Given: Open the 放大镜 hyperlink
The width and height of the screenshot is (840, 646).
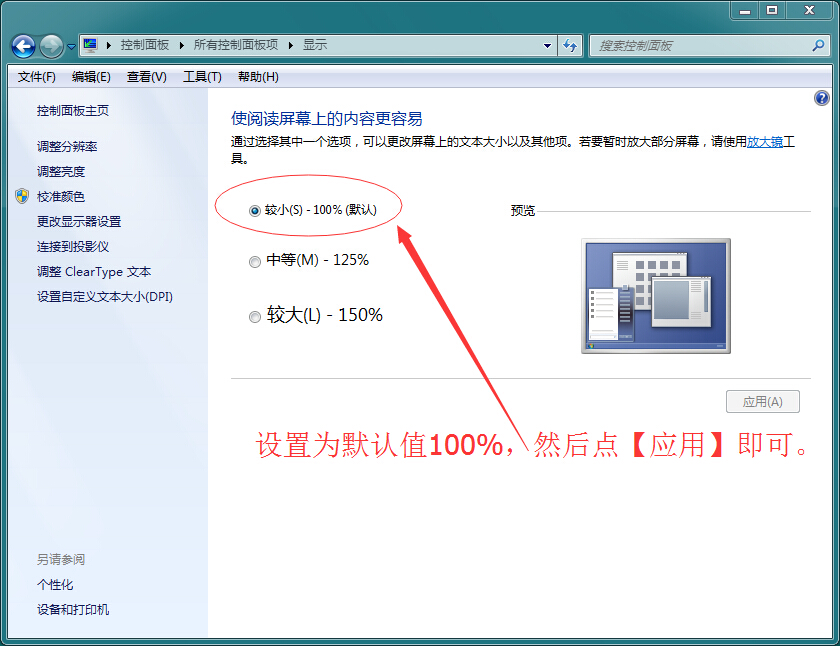Looking at the screenshot, I should (x=765, y=142).
